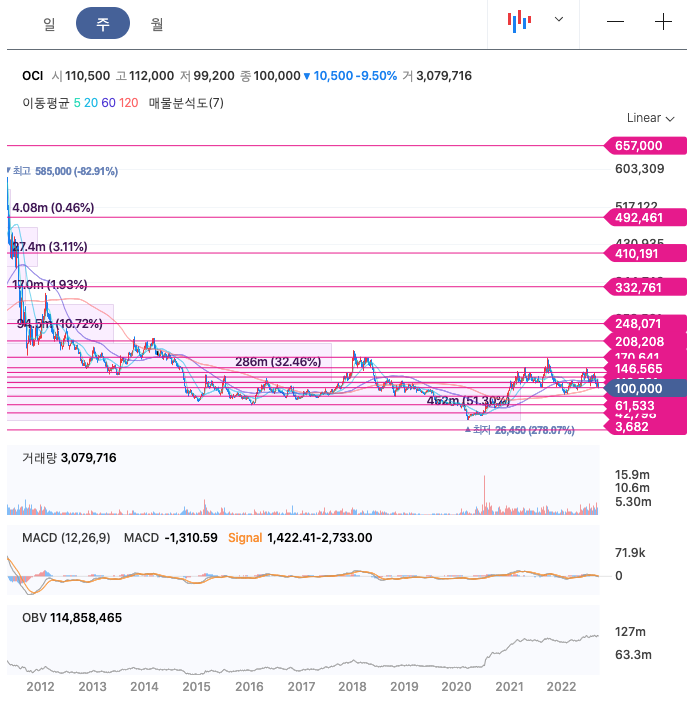The height and width of the screenshot is (716, 695).
Task: Click the 146,565 price level tag
Action: [645, 369]
